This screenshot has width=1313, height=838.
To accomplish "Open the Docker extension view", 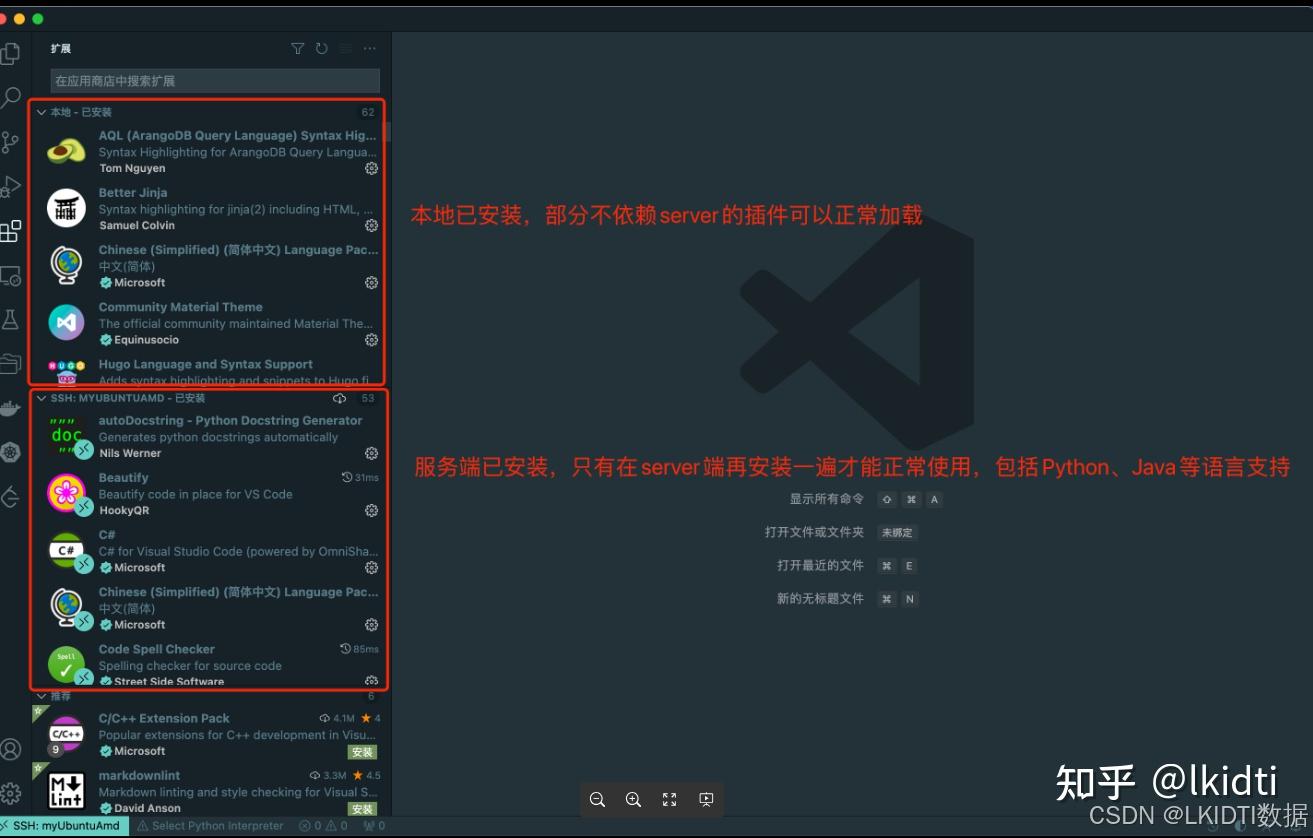I will (12, 409).
